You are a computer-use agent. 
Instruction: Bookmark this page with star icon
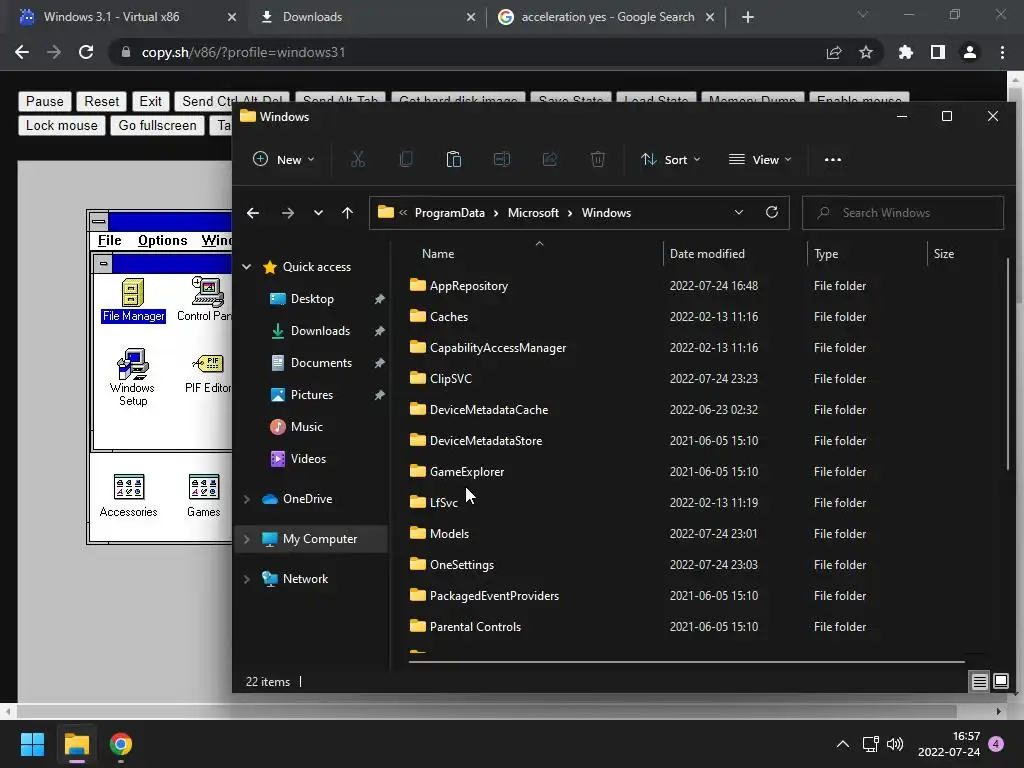[866, 52]
